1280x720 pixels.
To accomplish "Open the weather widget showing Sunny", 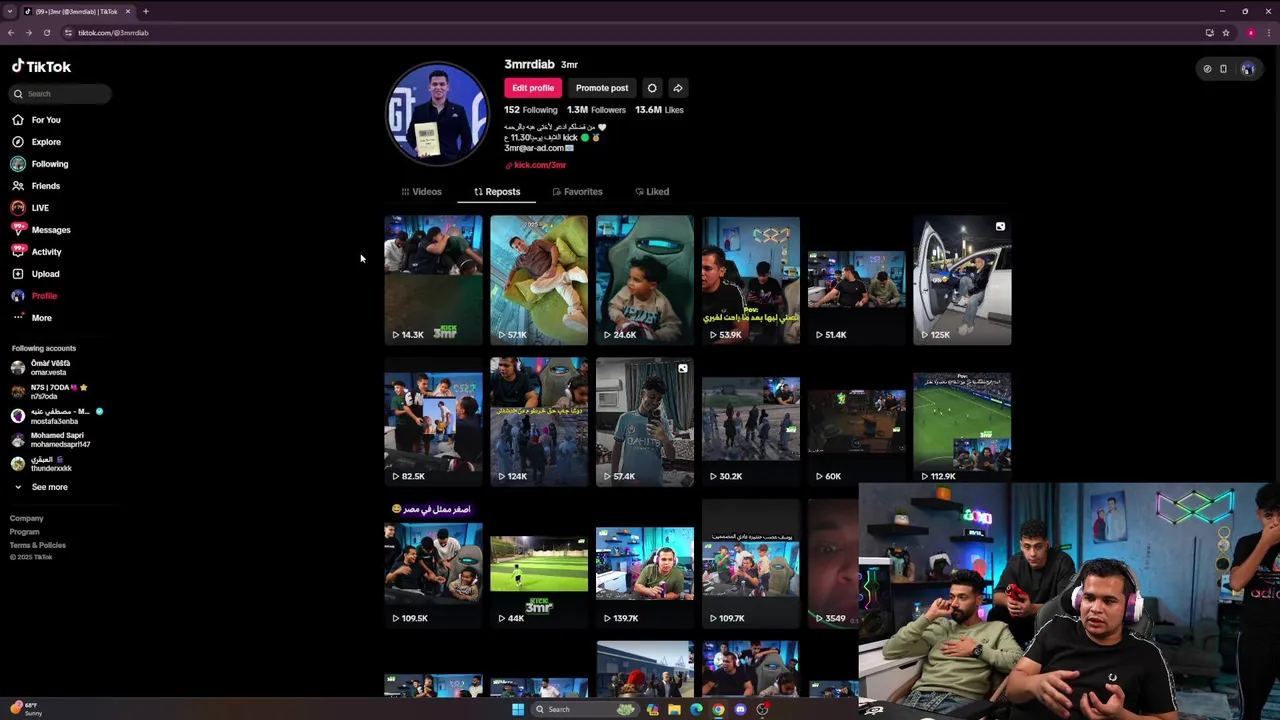I will point(25,709).
